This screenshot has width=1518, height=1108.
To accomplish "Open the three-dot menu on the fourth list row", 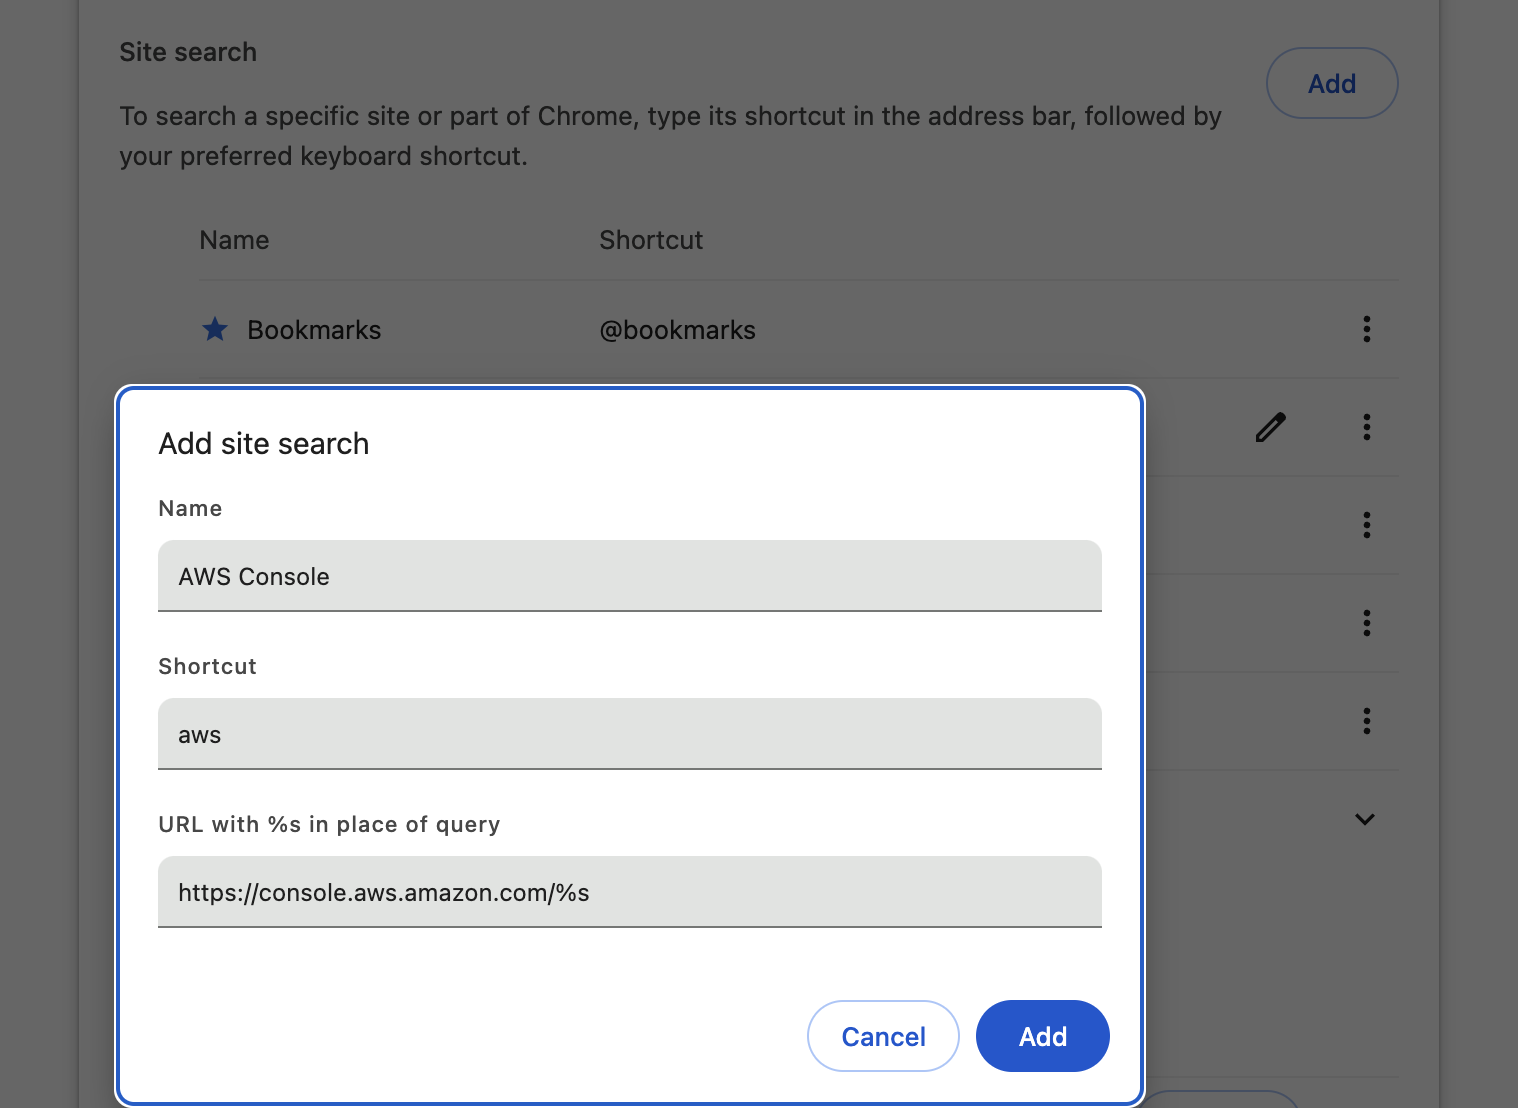I will (1366, 623).
